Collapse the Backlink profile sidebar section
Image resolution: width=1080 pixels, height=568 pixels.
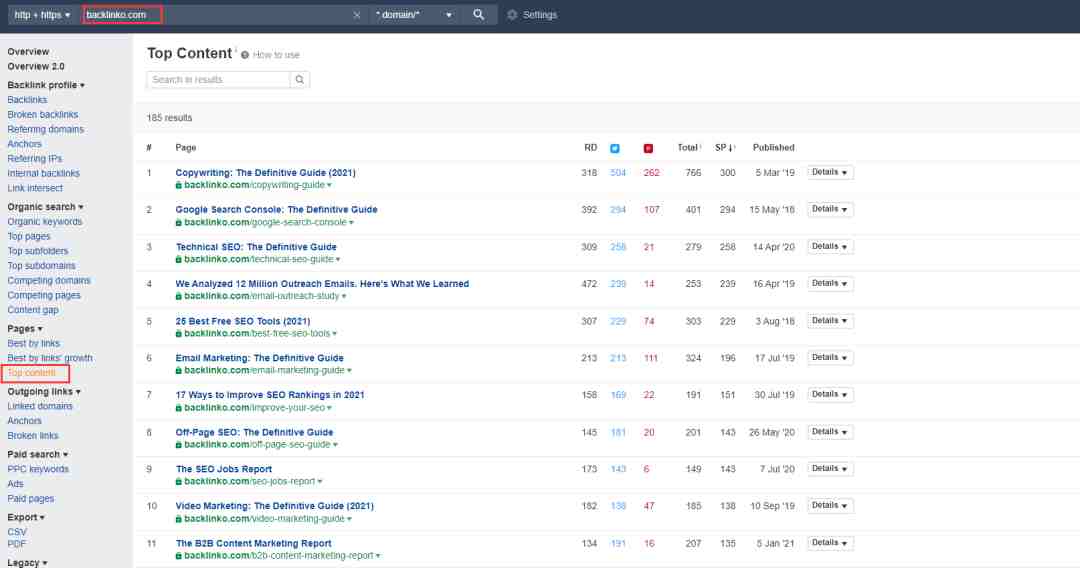coord(46,85)
